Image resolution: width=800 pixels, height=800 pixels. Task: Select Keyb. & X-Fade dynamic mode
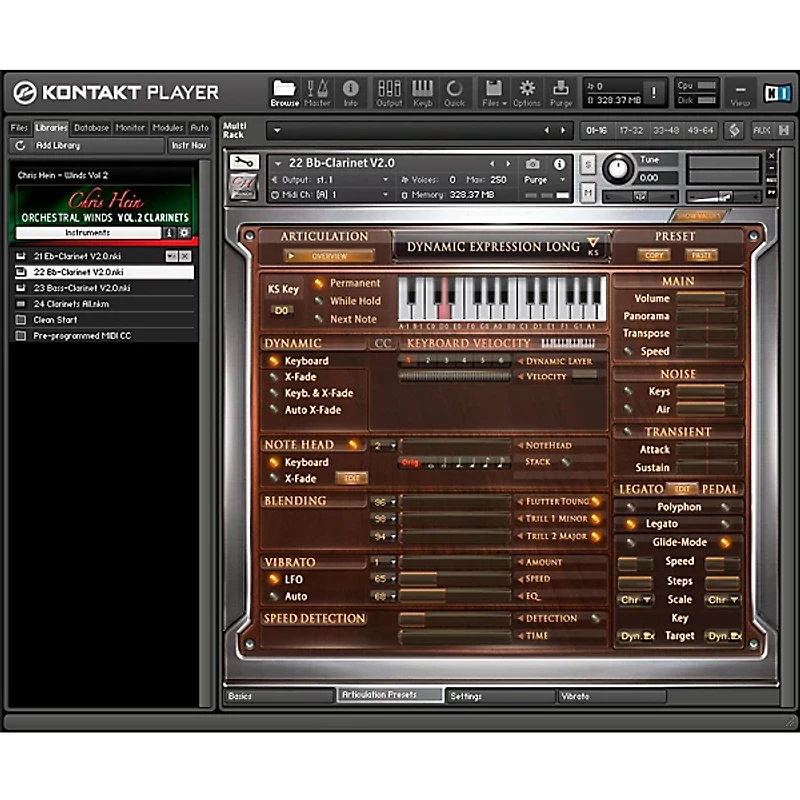(x=274, y=393)
